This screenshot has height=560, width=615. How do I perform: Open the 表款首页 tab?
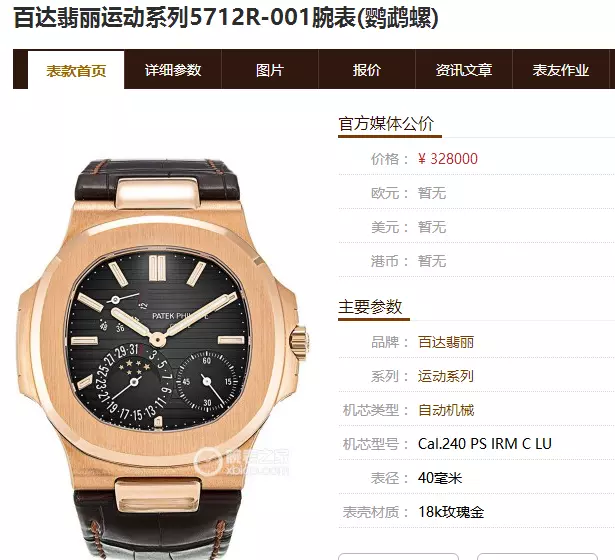point(76,70)
